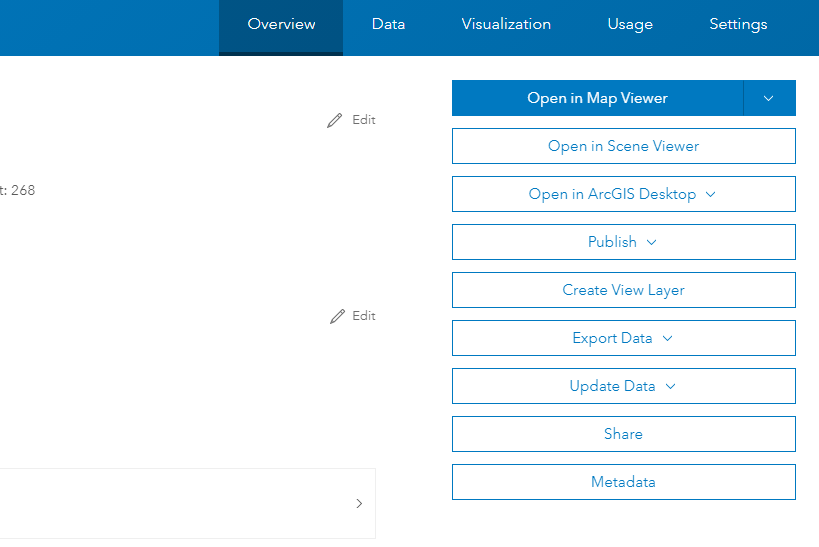Screen dimensions: 819x547
Task: Open the Data tab
Action: [x=388, y=24]
